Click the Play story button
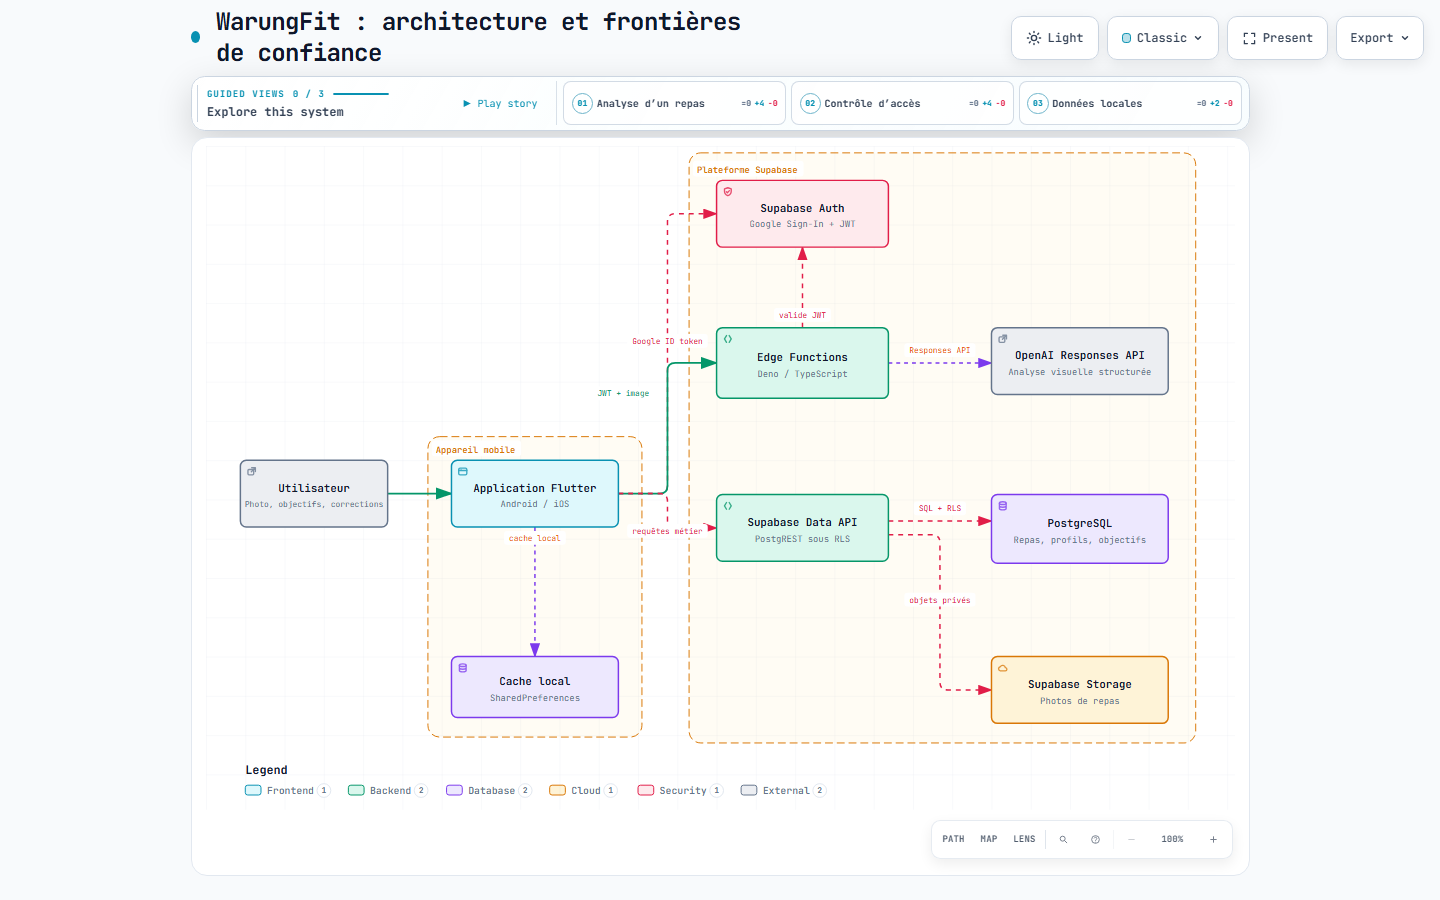This screenshot has height=900, width=1440. 500,104
